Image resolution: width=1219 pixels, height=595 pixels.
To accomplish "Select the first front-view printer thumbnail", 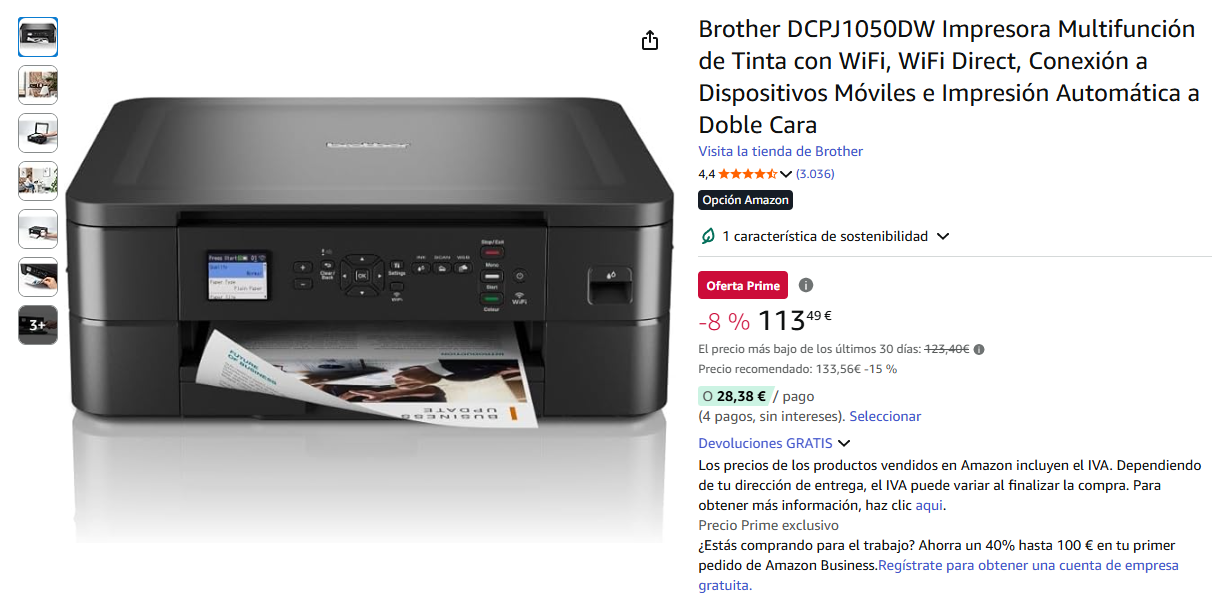I will [x=38, y=37].
